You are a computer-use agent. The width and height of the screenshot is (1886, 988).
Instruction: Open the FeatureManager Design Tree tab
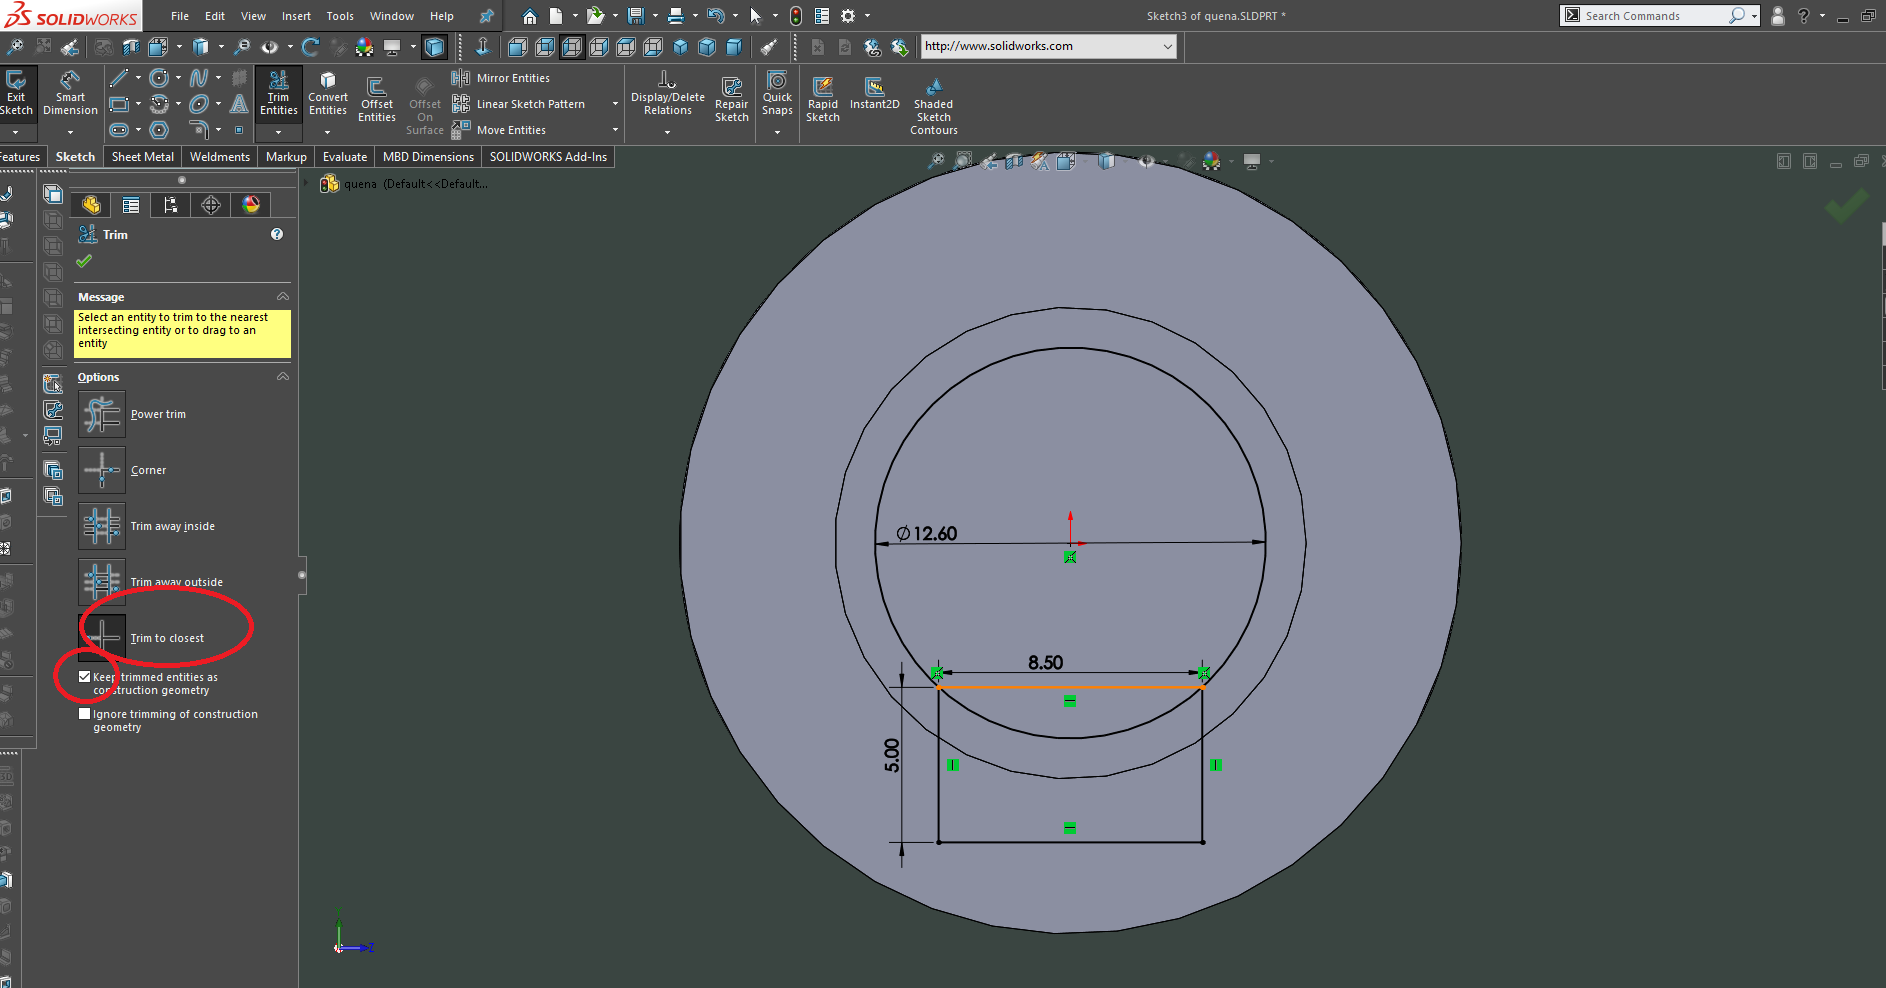pos(91,205)
